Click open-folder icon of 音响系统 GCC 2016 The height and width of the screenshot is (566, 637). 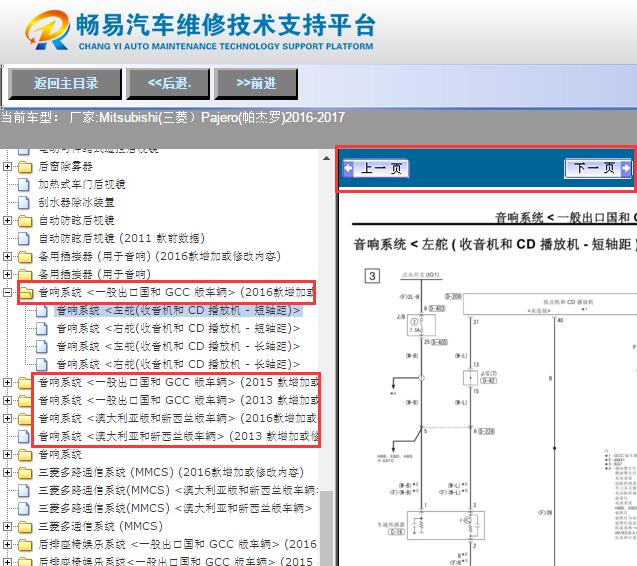pos(26,293)
